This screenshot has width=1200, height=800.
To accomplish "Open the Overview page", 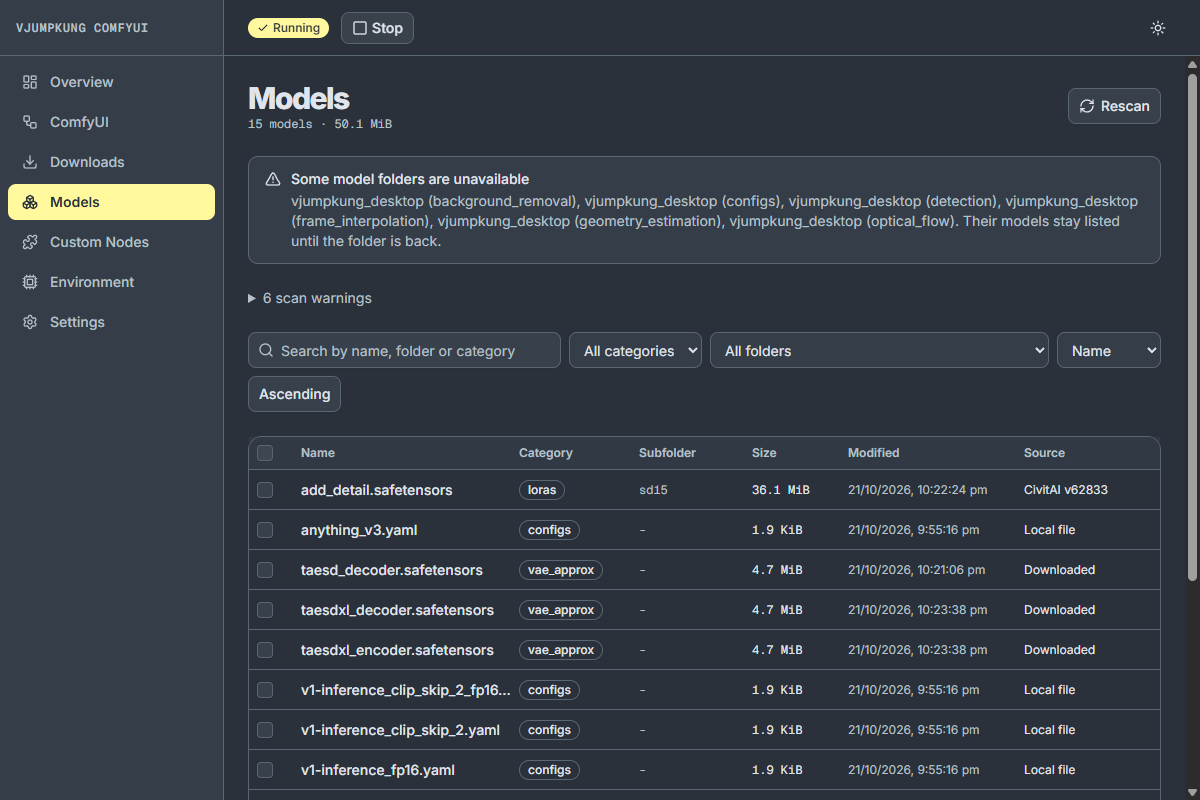I will (111, 82).
